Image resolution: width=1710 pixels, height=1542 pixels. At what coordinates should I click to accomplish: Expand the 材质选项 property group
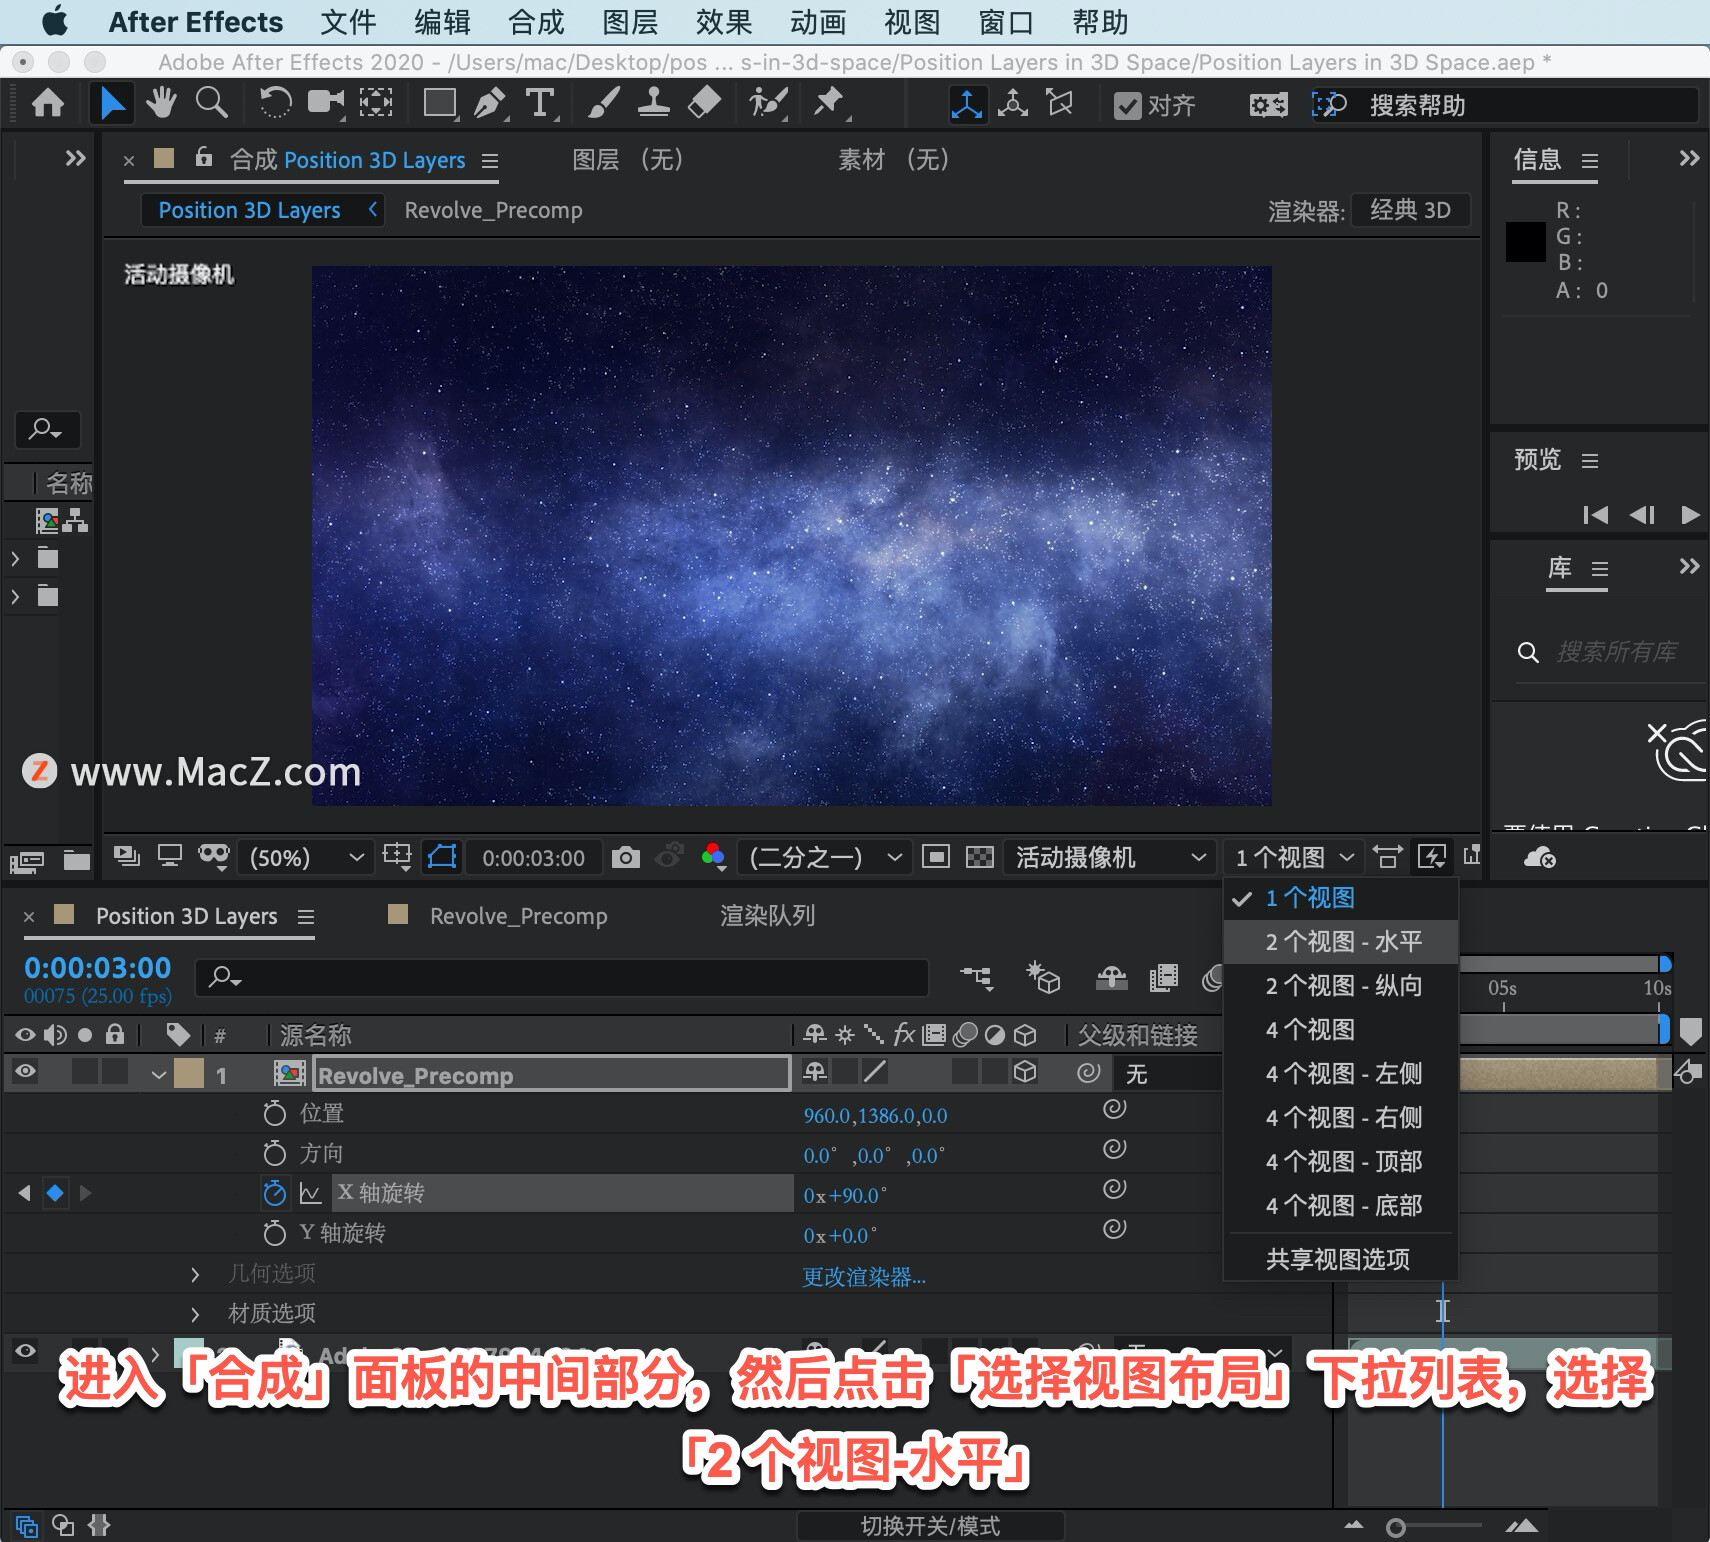point(195,1313)
